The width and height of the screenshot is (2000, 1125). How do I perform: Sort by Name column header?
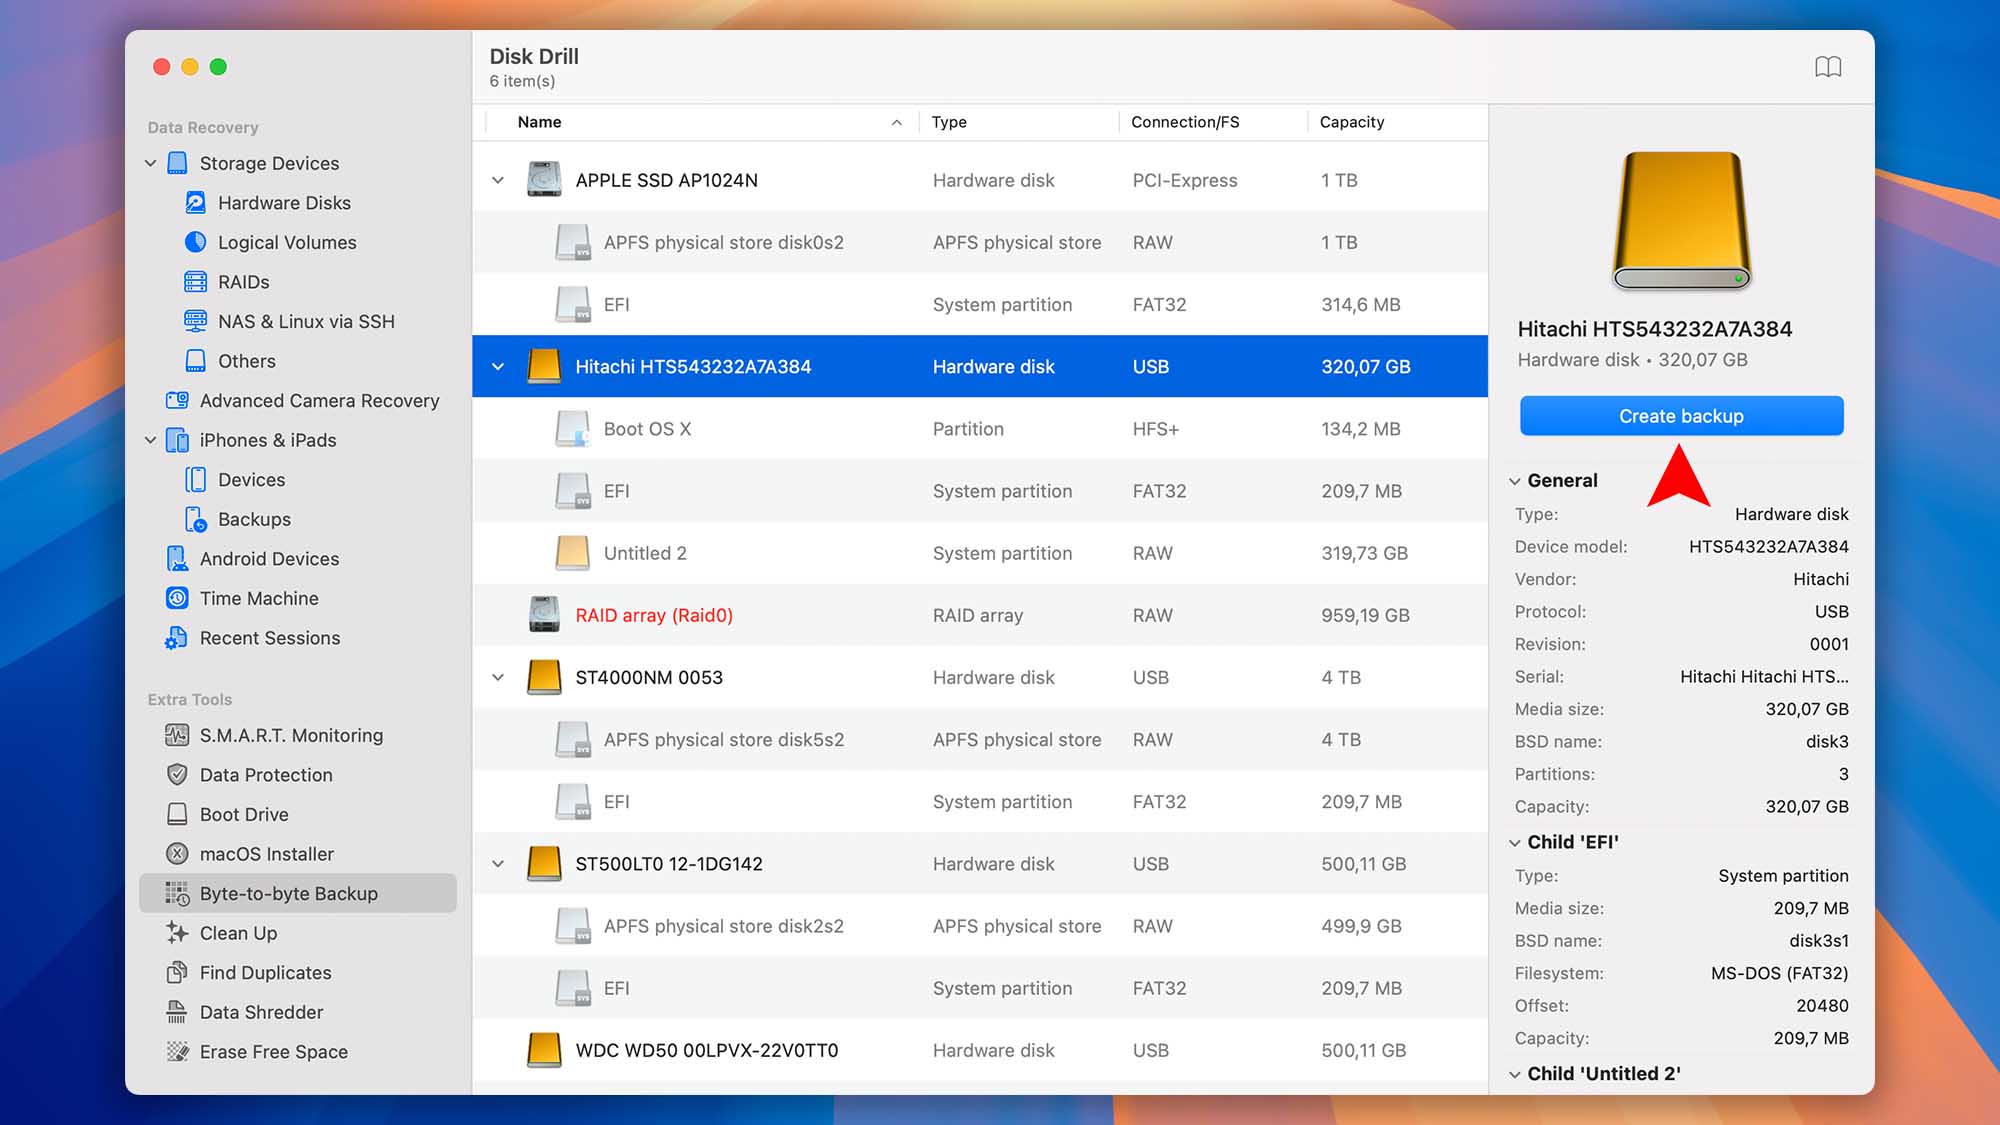[x=701, y=122]
